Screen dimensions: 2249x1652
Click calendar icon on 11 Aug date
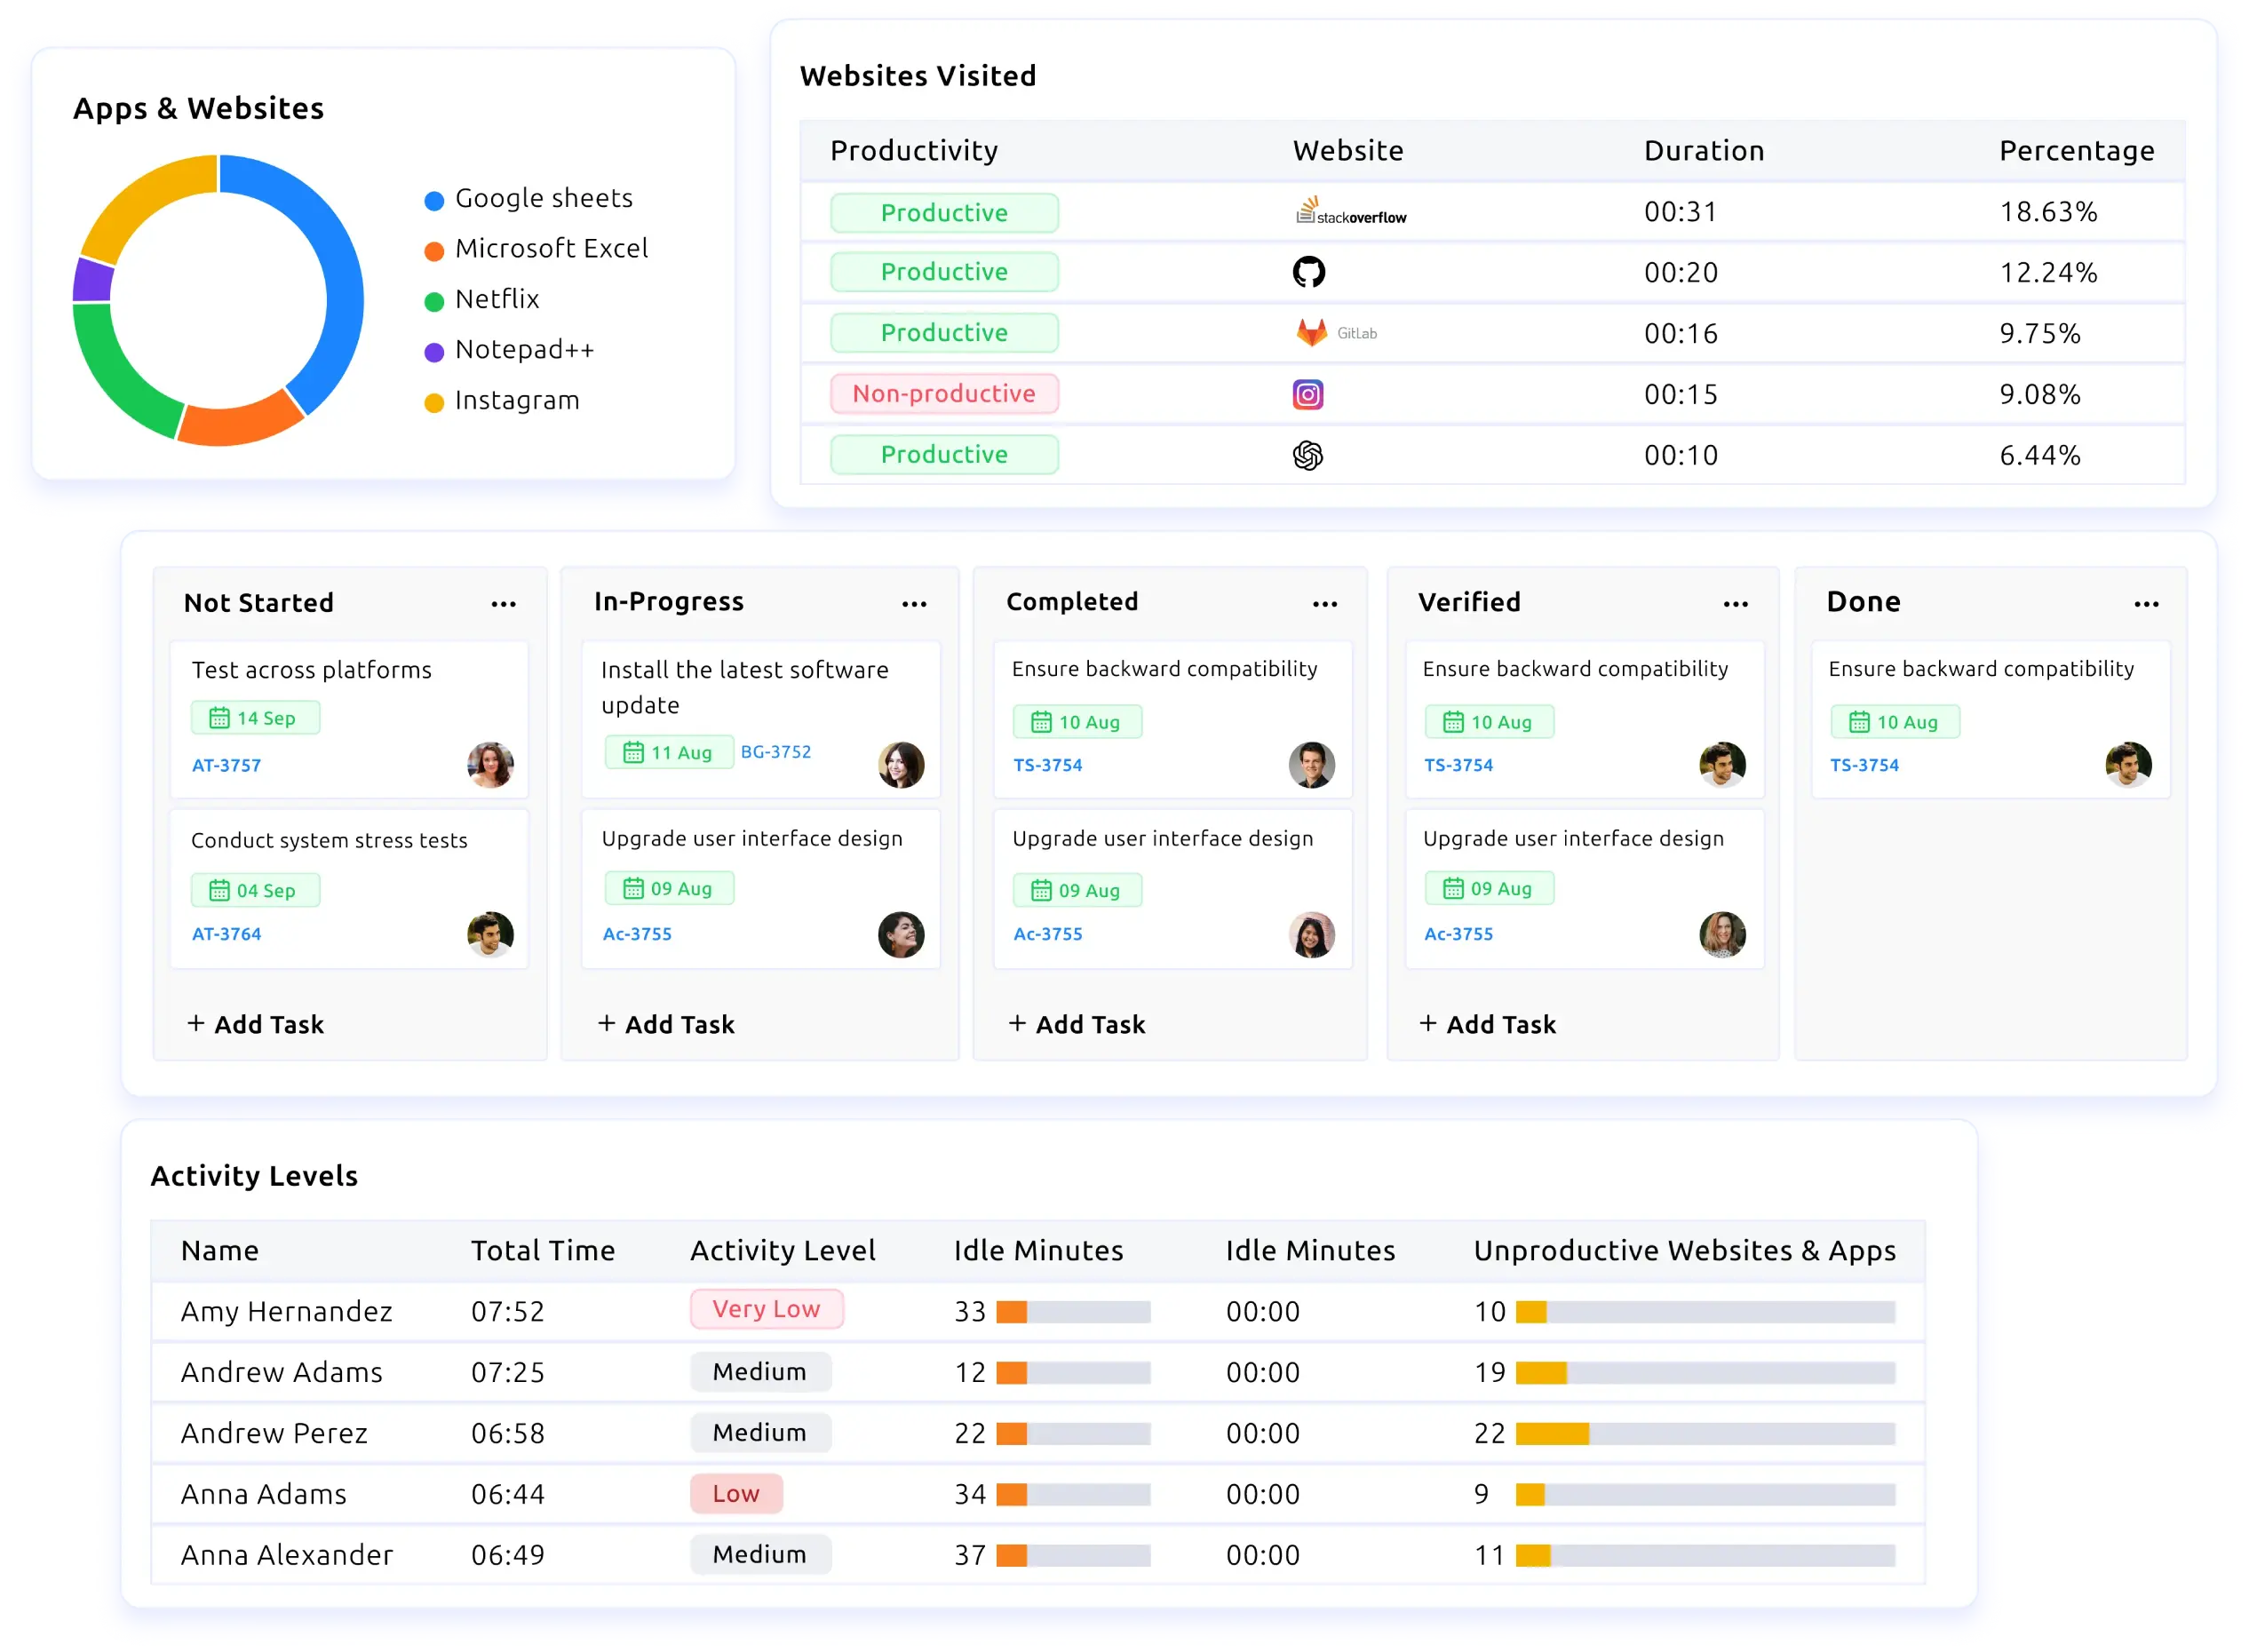click(633, 752)
